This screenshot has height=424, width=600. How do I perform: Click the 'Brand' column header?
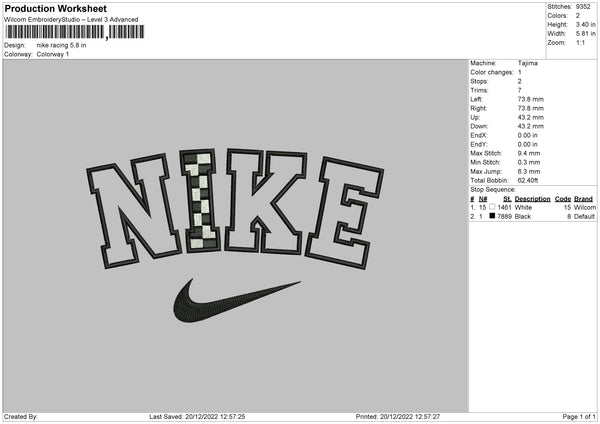click(583, 199)
